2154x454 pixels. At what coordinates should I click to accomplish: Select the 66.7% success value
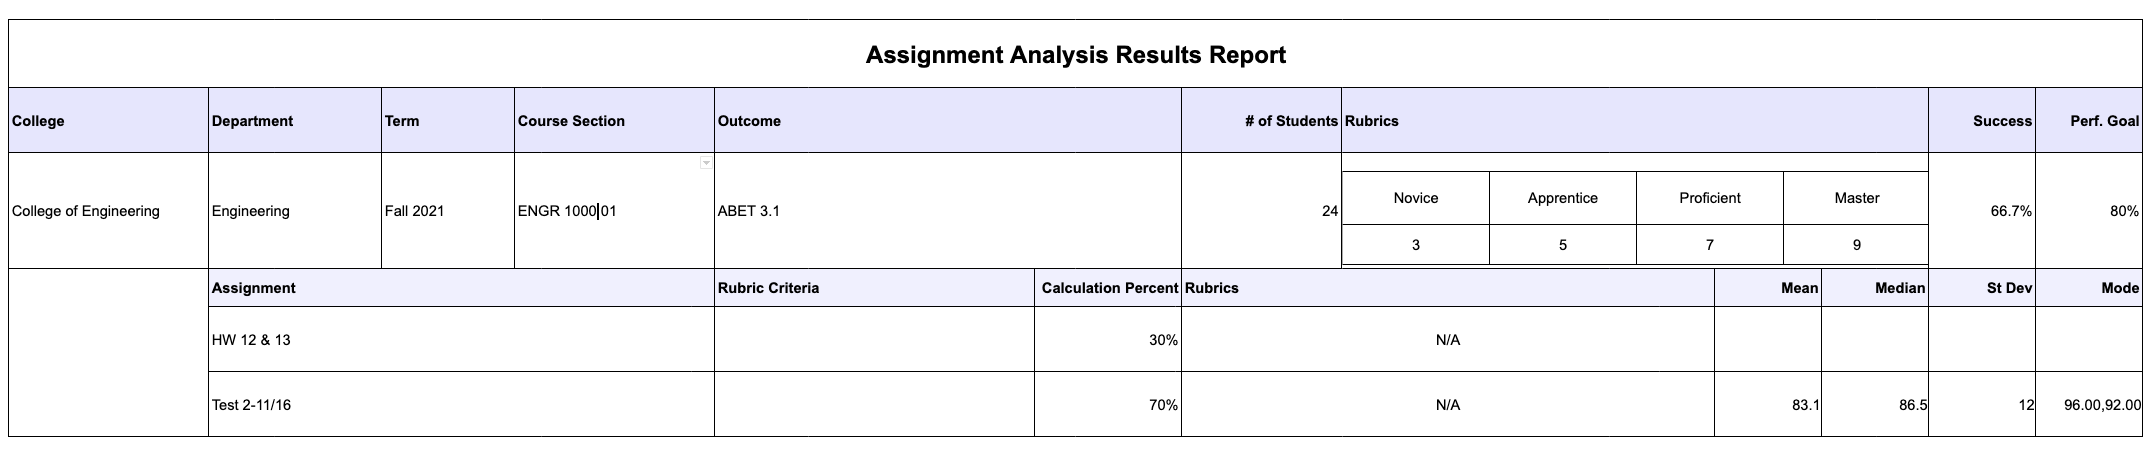coord(2010,212)
